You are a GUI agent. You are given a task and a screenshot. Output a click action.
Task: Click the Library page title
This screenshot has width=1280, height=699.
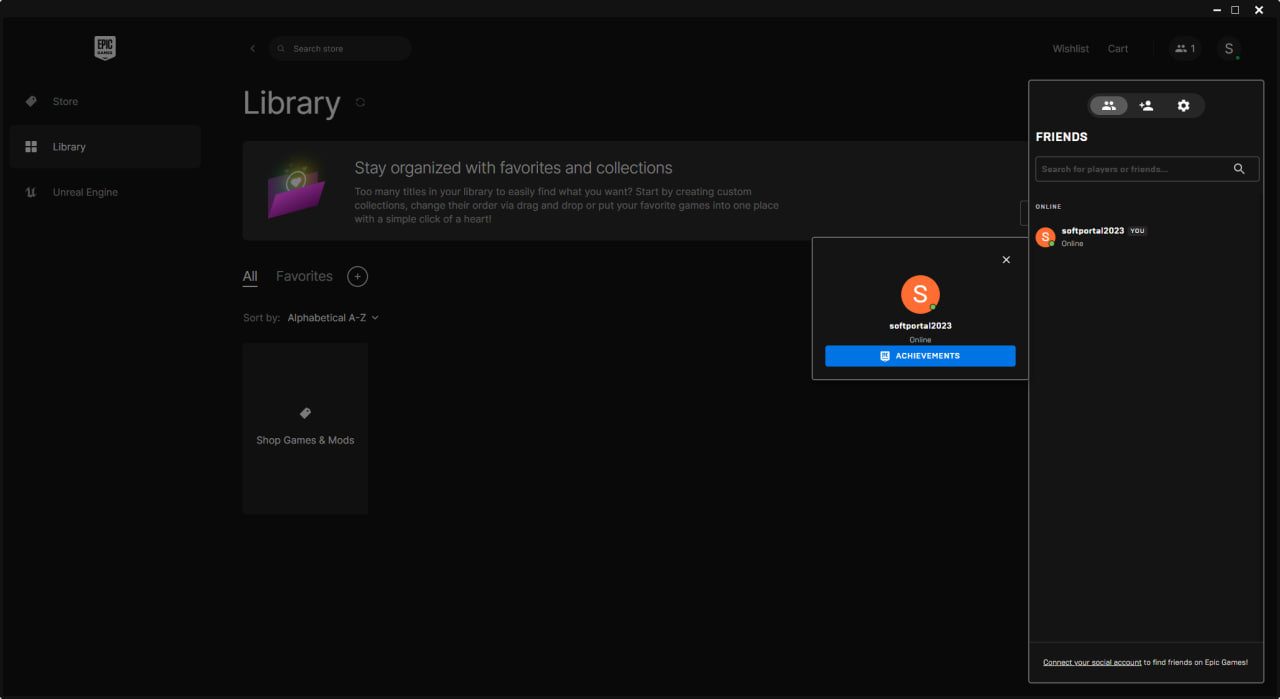(x=292, y=103)
